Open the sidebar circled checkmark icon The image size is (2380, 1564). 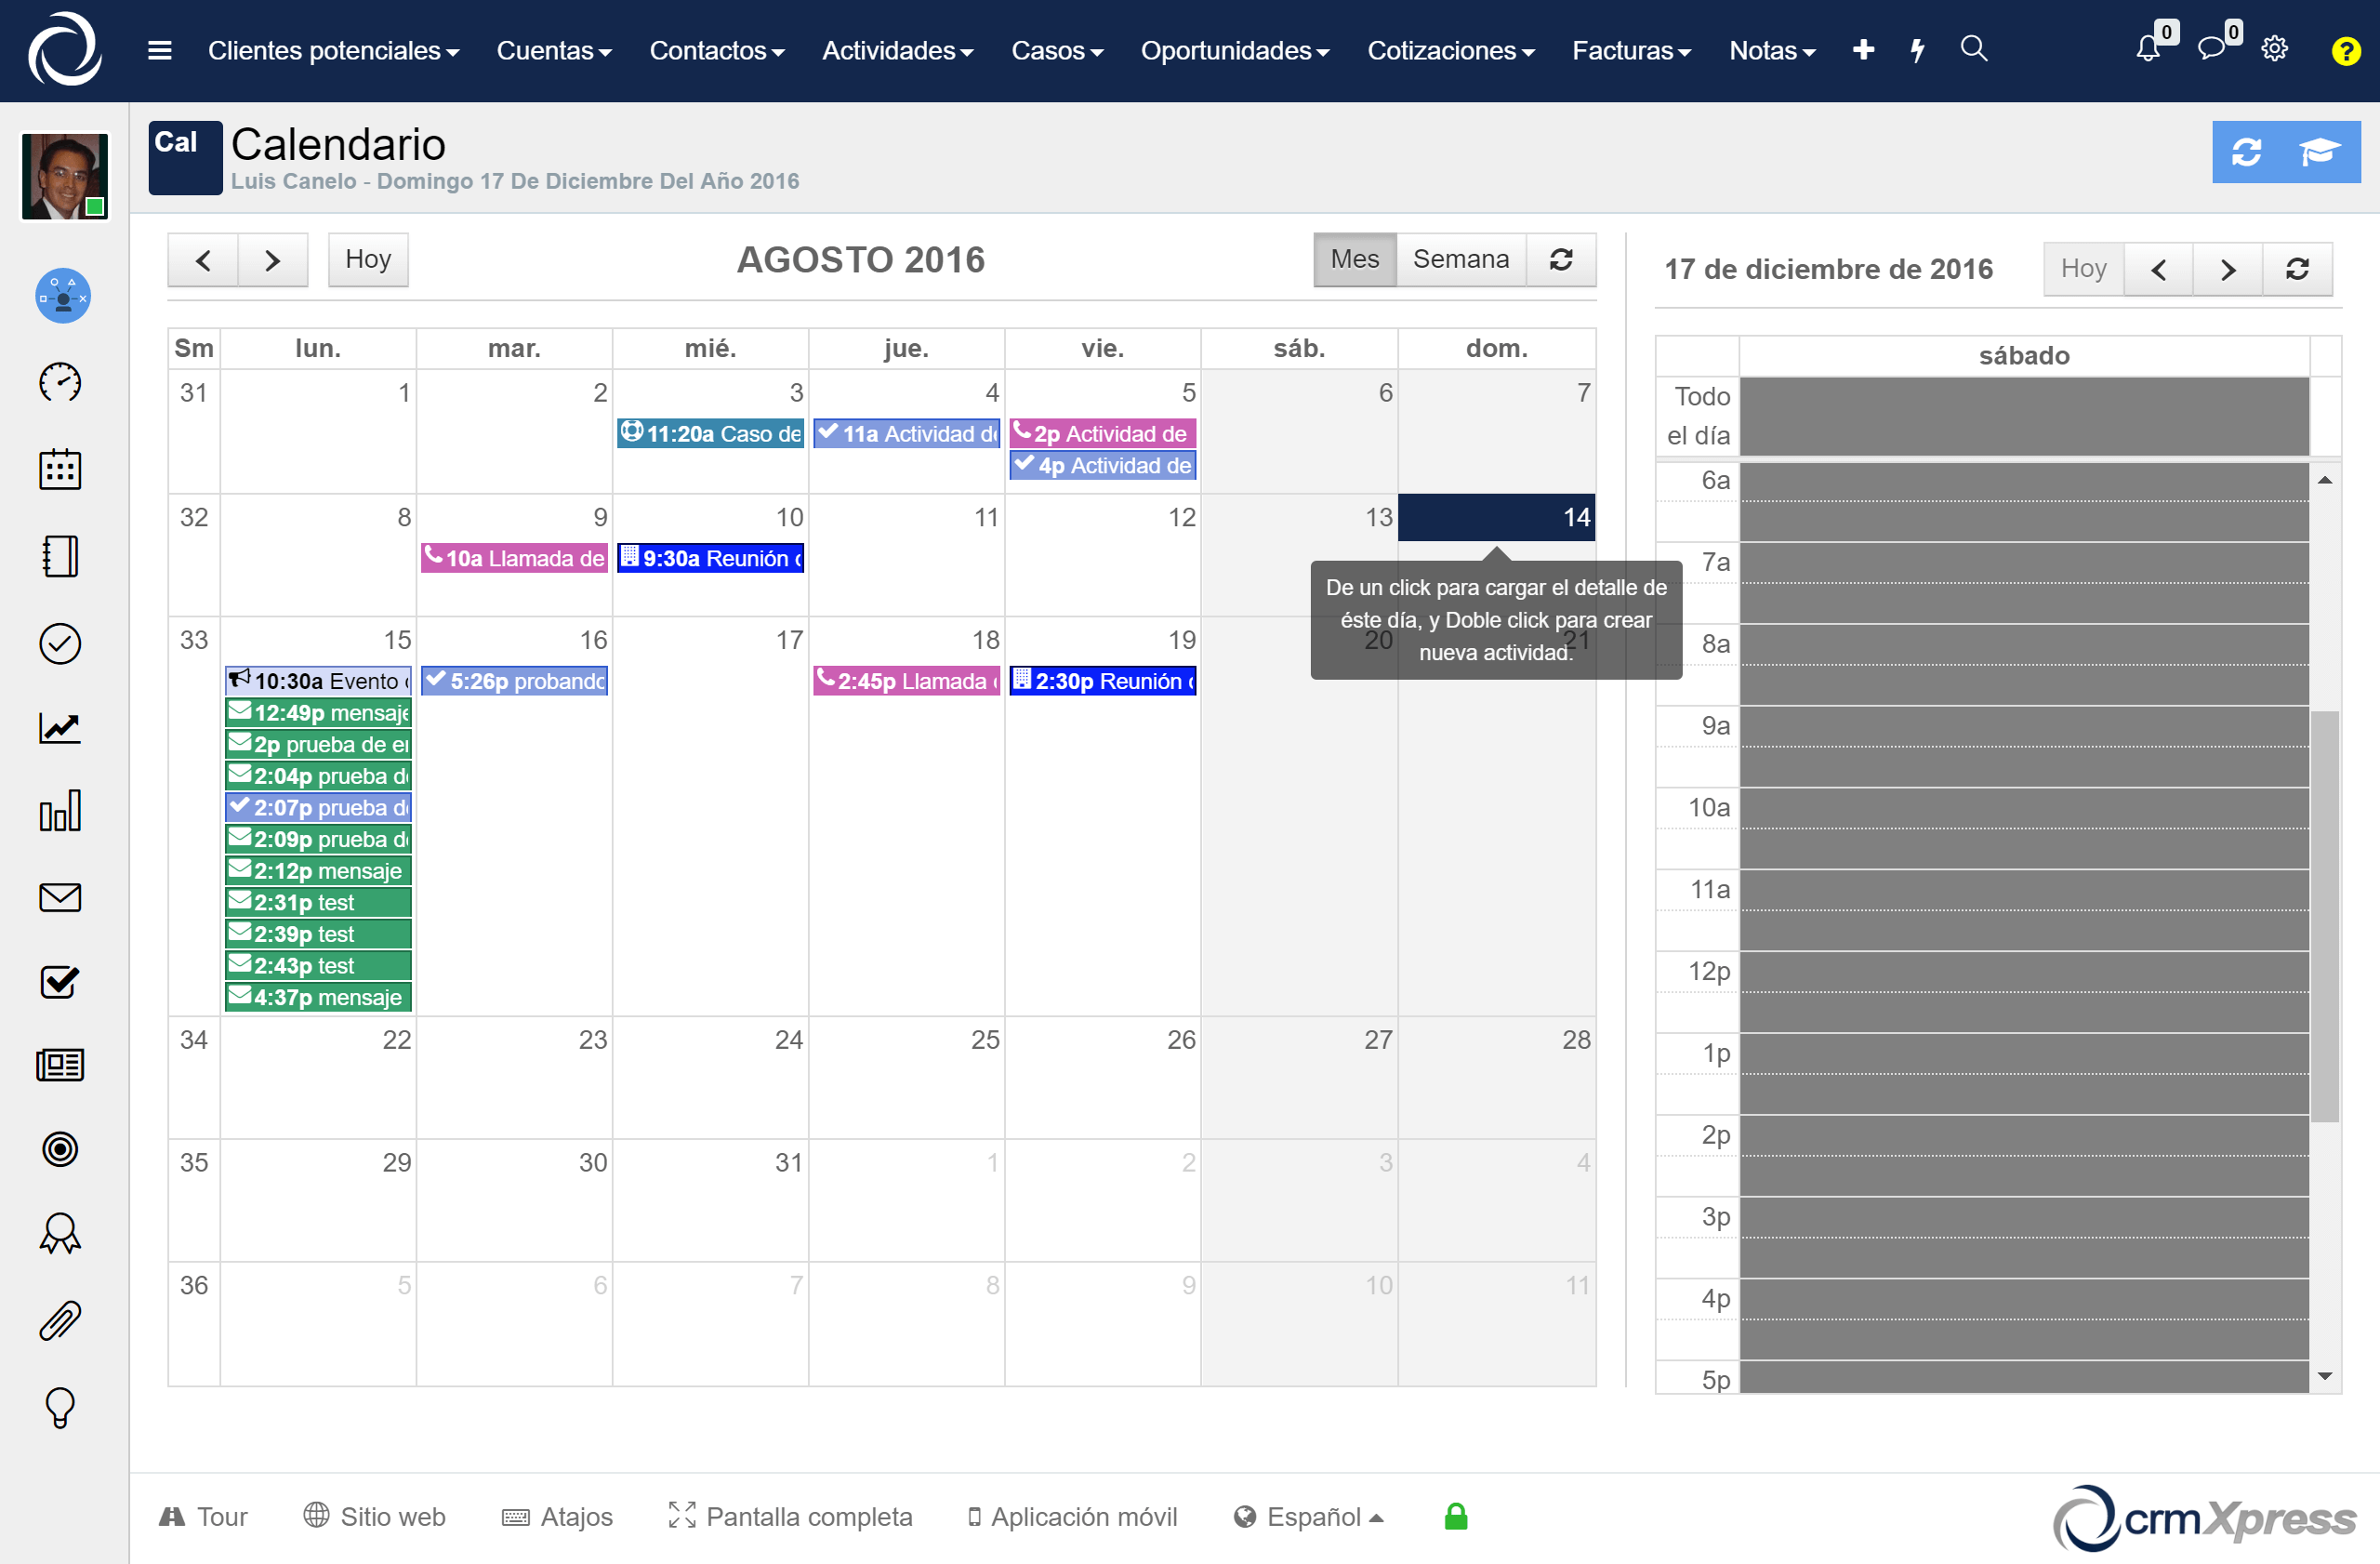[x=60, y=643]
